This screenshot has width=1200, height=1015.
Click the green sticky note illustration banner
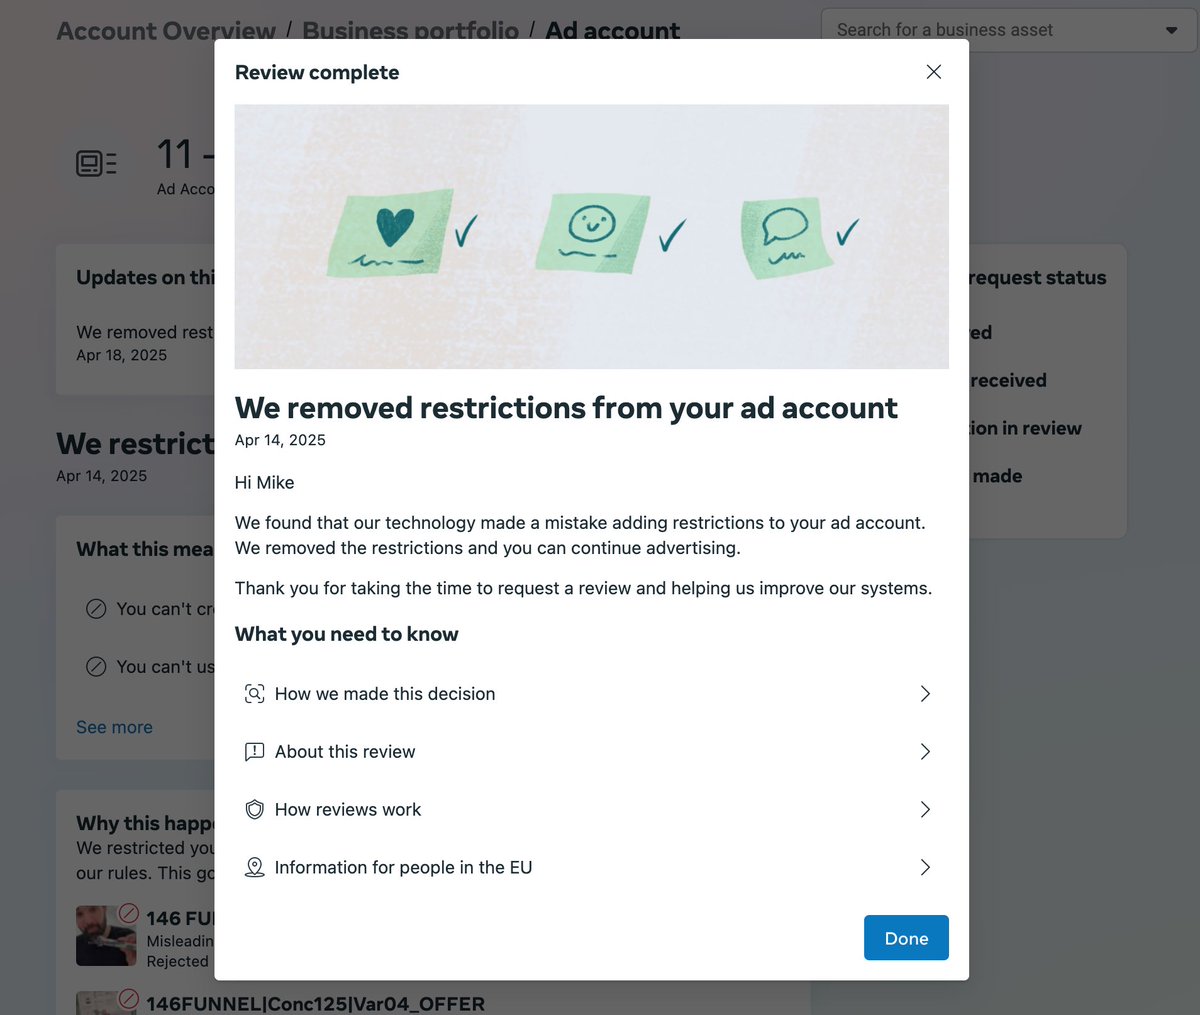click(x=591, y=237)
